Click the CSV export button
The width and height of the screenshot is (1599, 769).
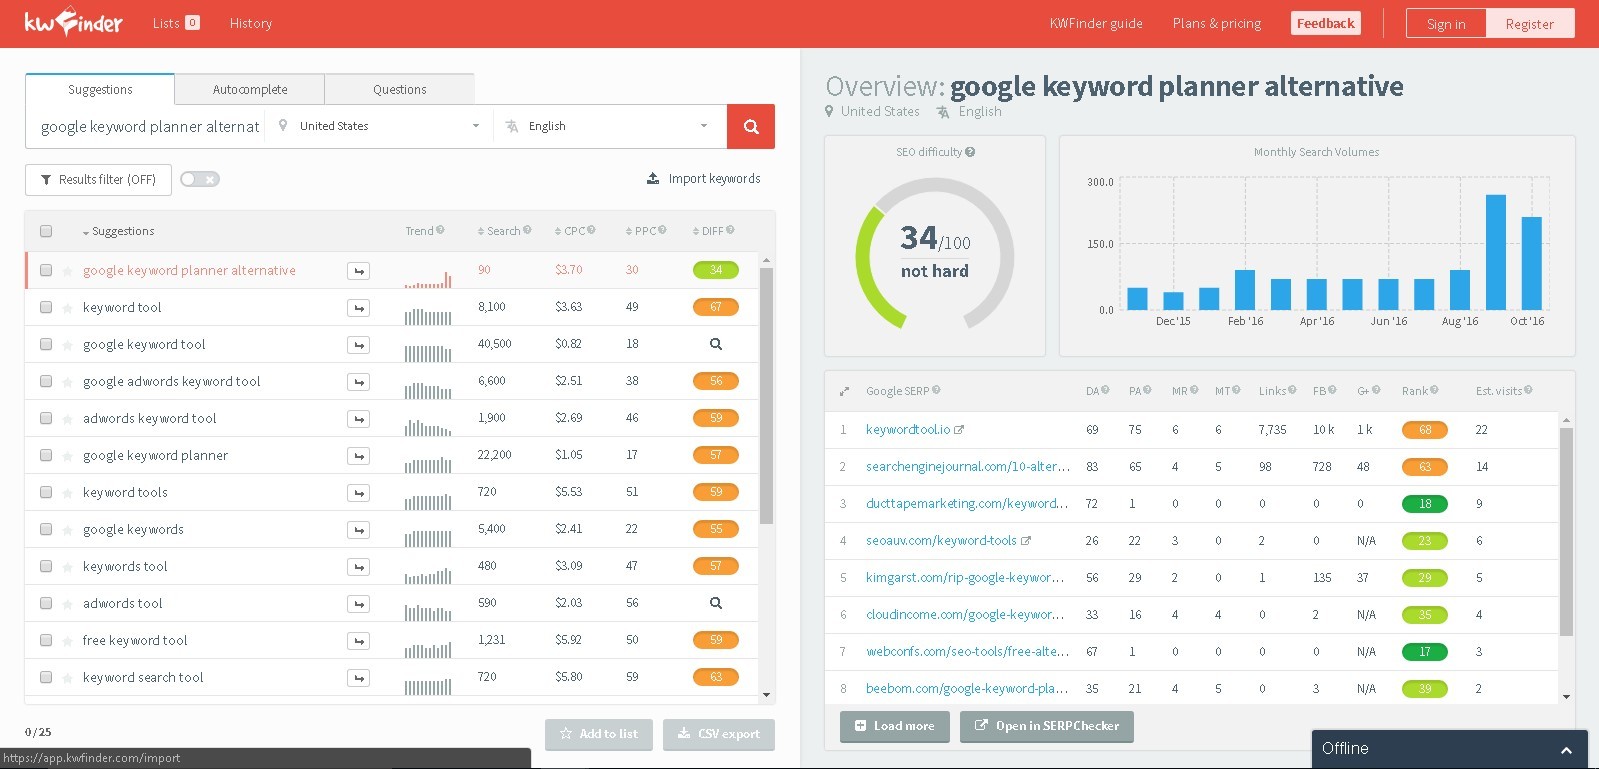pos(719,734)
